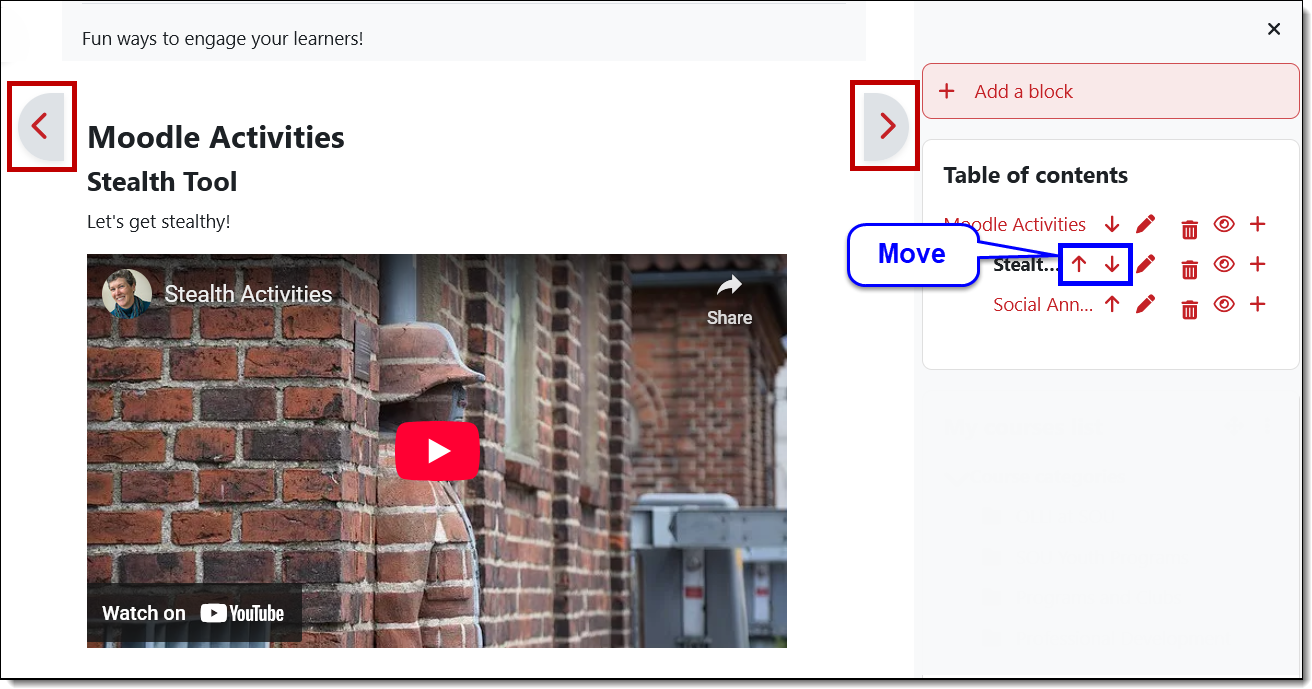This screenshot has width=1312, height=689.
Task: Hide the Moodle Activities chapter
Action: coord(1224,224)
